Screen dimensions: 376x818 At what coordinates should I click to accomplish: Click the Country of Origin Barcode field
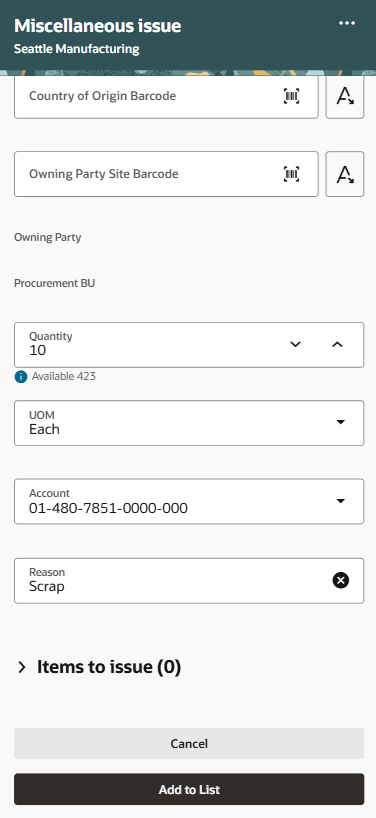(166, 96)
